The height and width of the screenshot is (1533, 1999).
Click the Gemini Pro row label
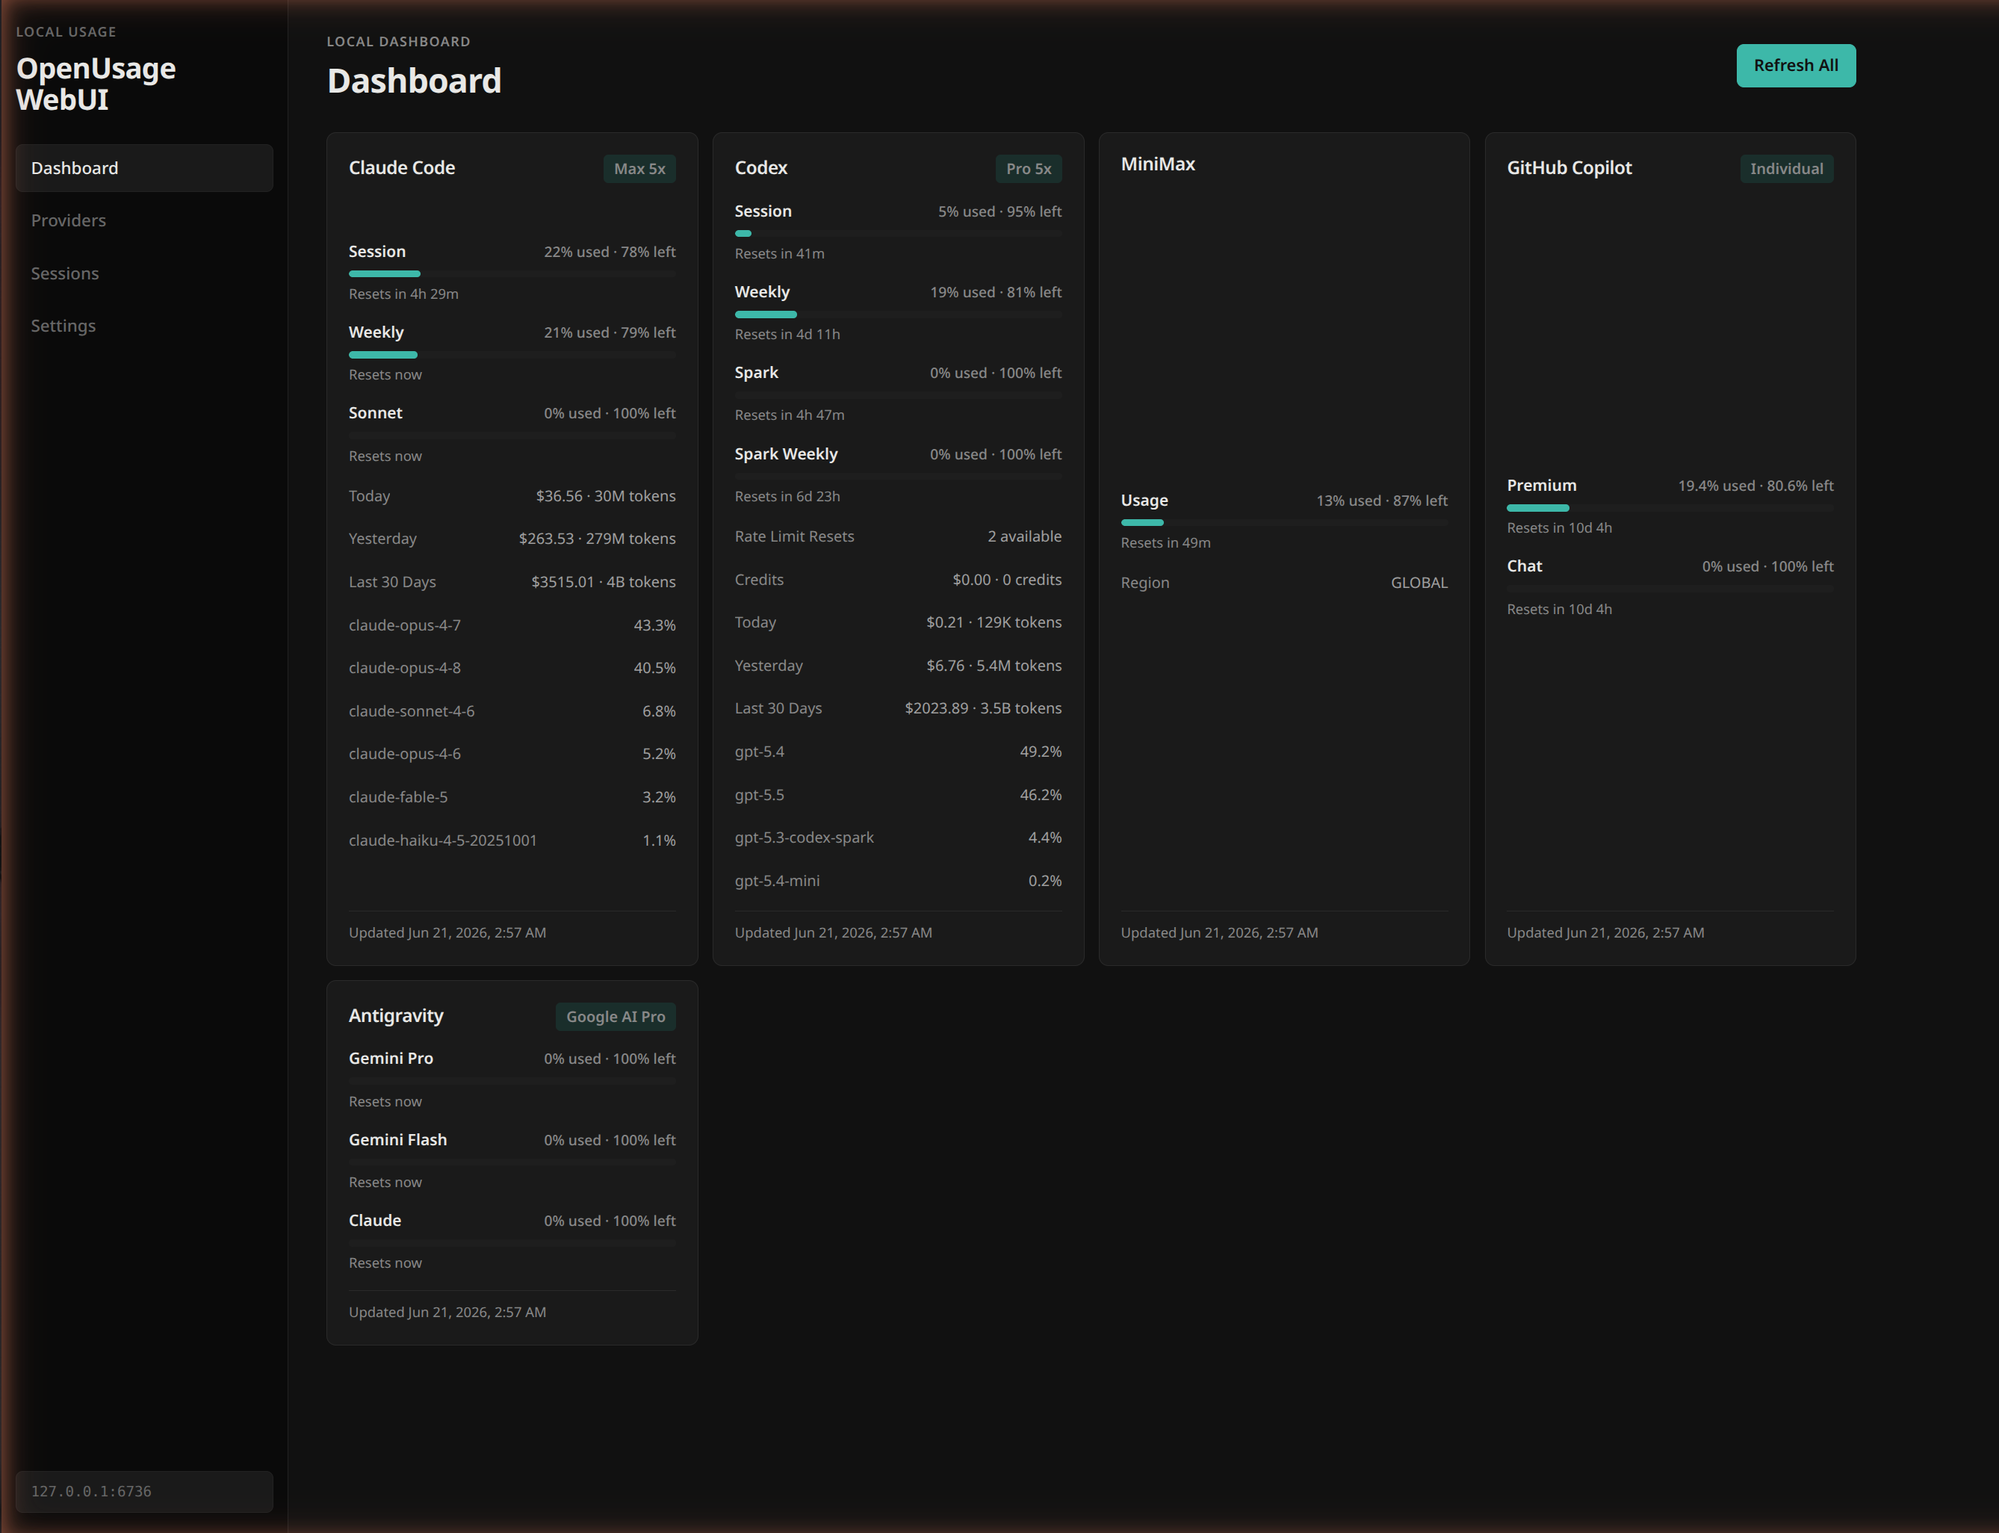[391, 1058]
